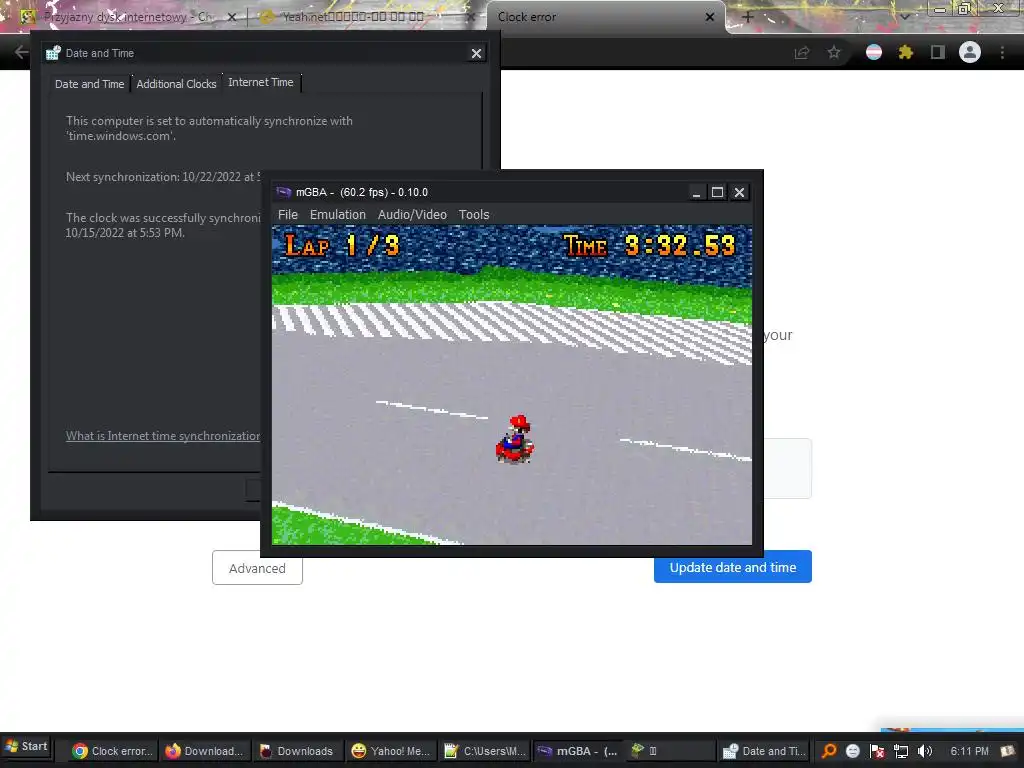Click the tray icon right of clock
Screen dimensions: 1024x768
click(1008, 751)
